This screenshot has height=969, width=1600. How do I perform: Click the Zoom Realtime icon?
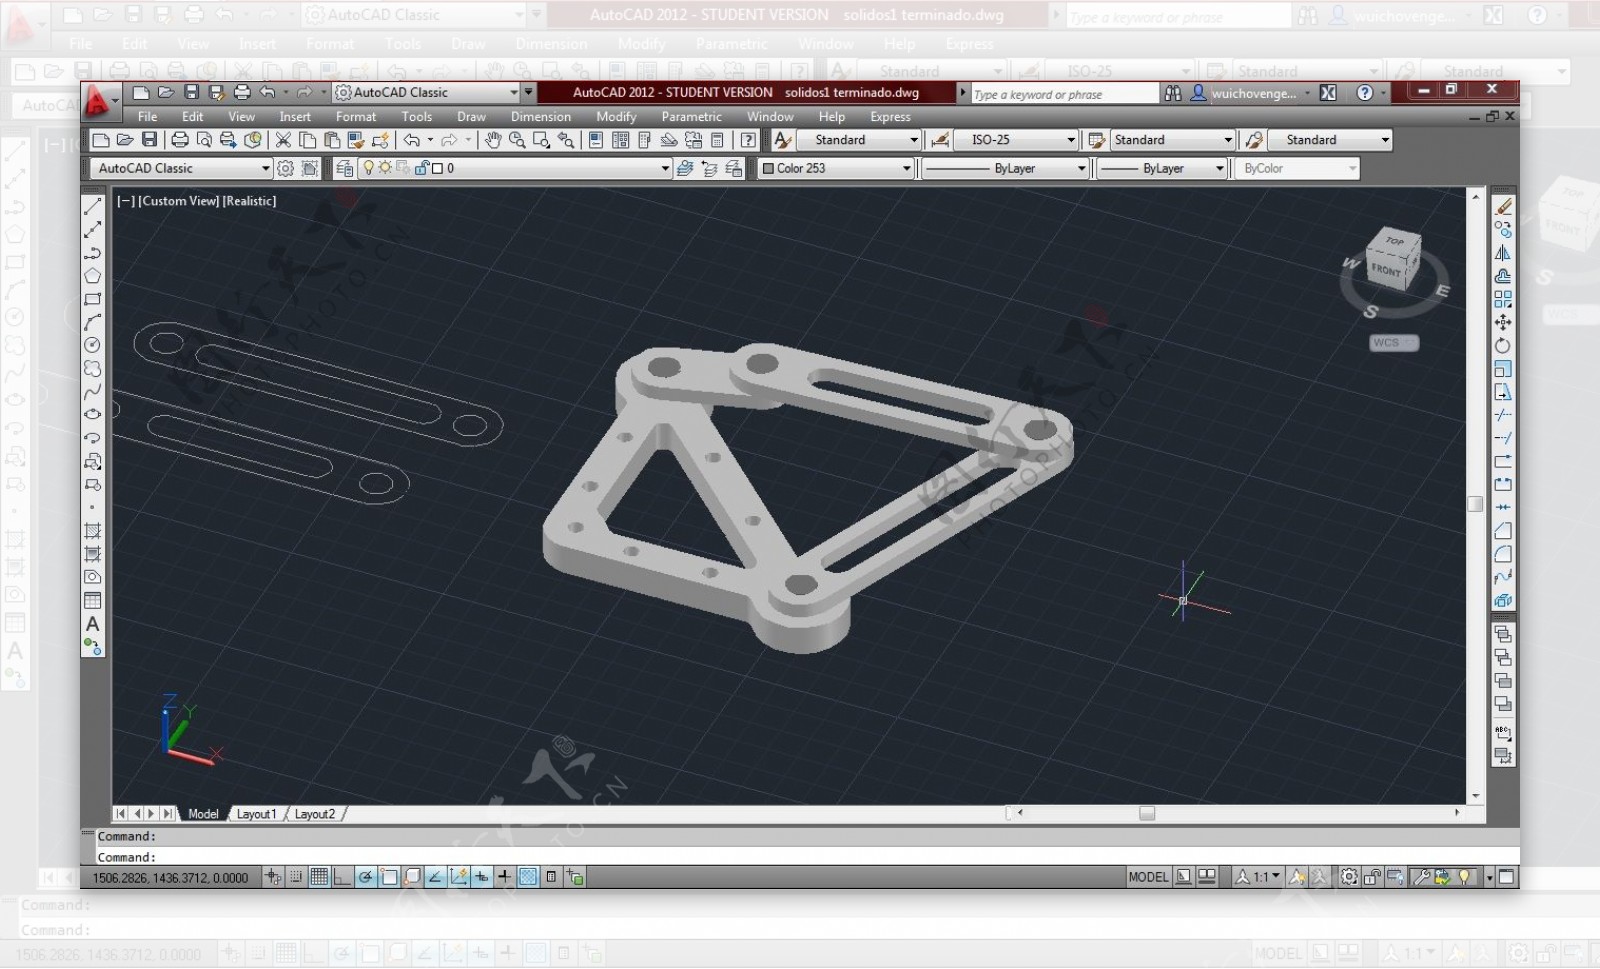coord(517,140)
